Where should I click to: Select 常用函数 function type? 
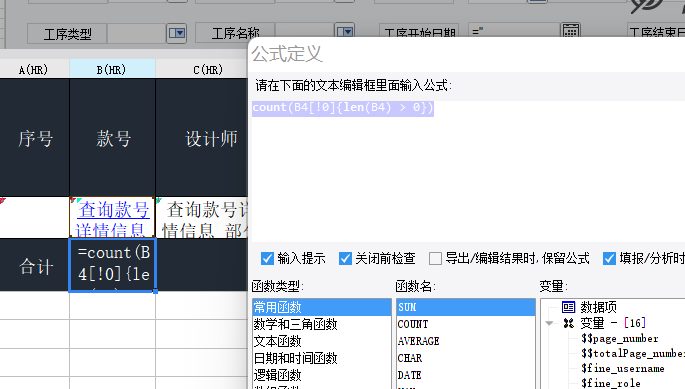coord(322,307)
